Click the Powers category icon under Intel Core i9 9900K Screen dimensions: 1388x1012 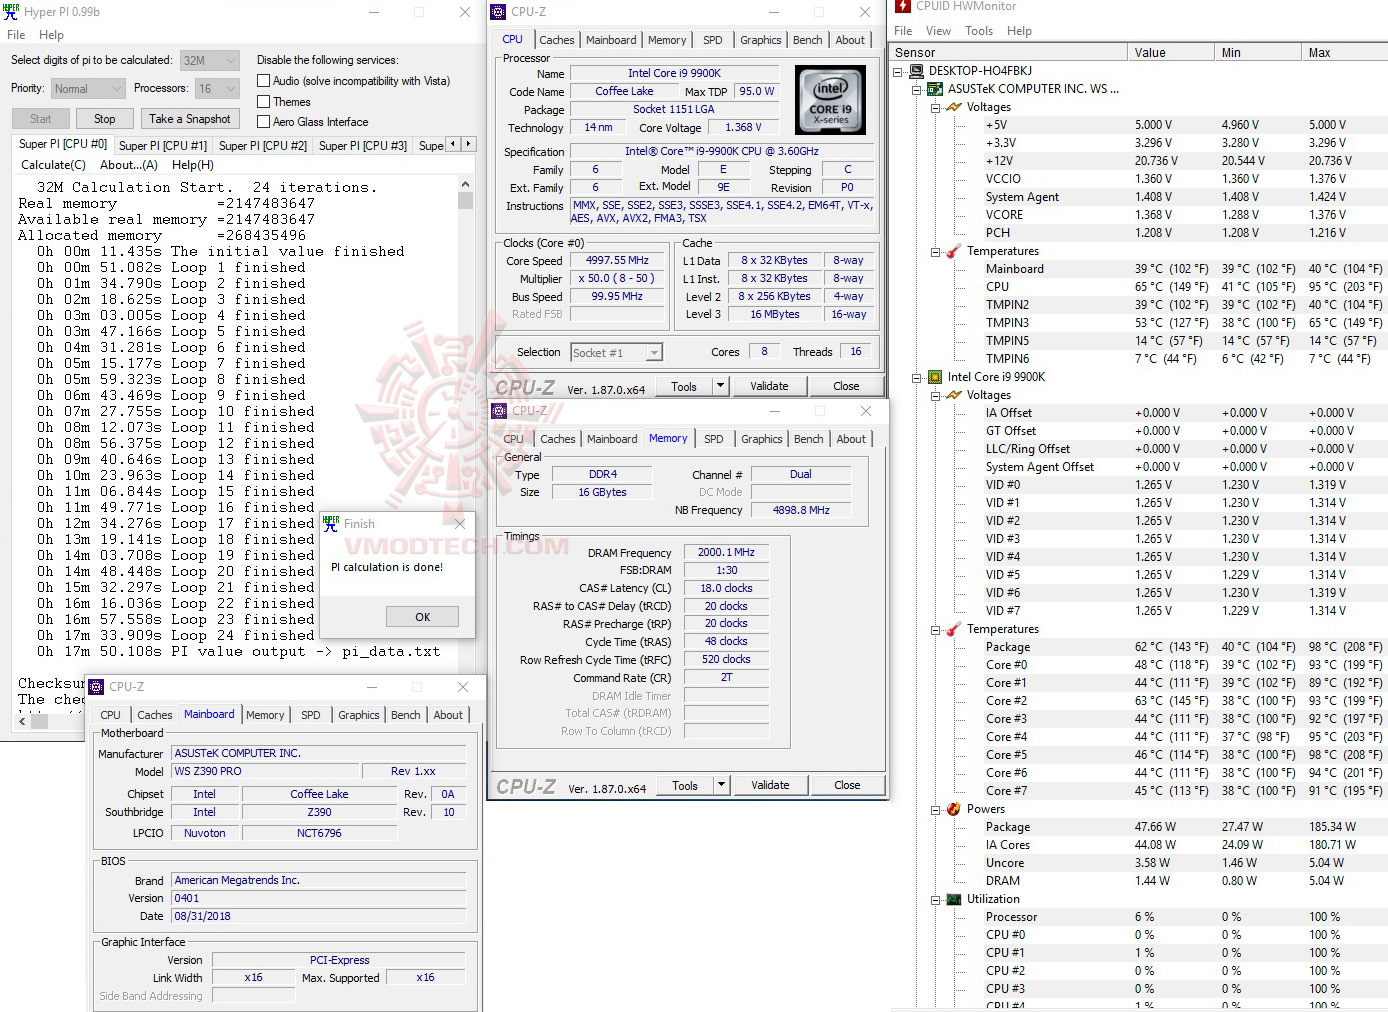(x=952, y=809)
